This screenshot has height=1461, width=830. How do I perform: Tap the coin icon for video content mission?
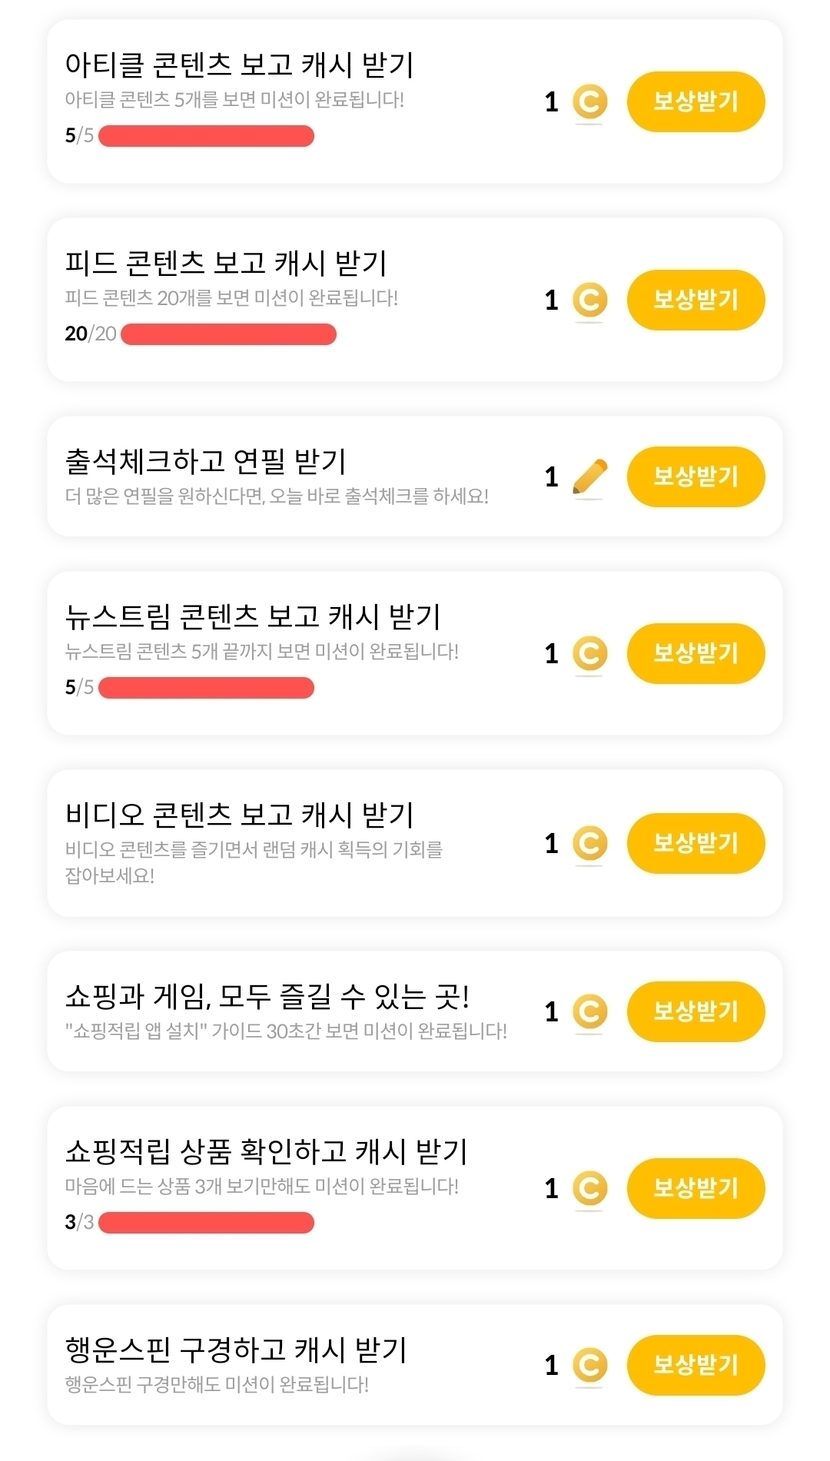click(590, 844)
